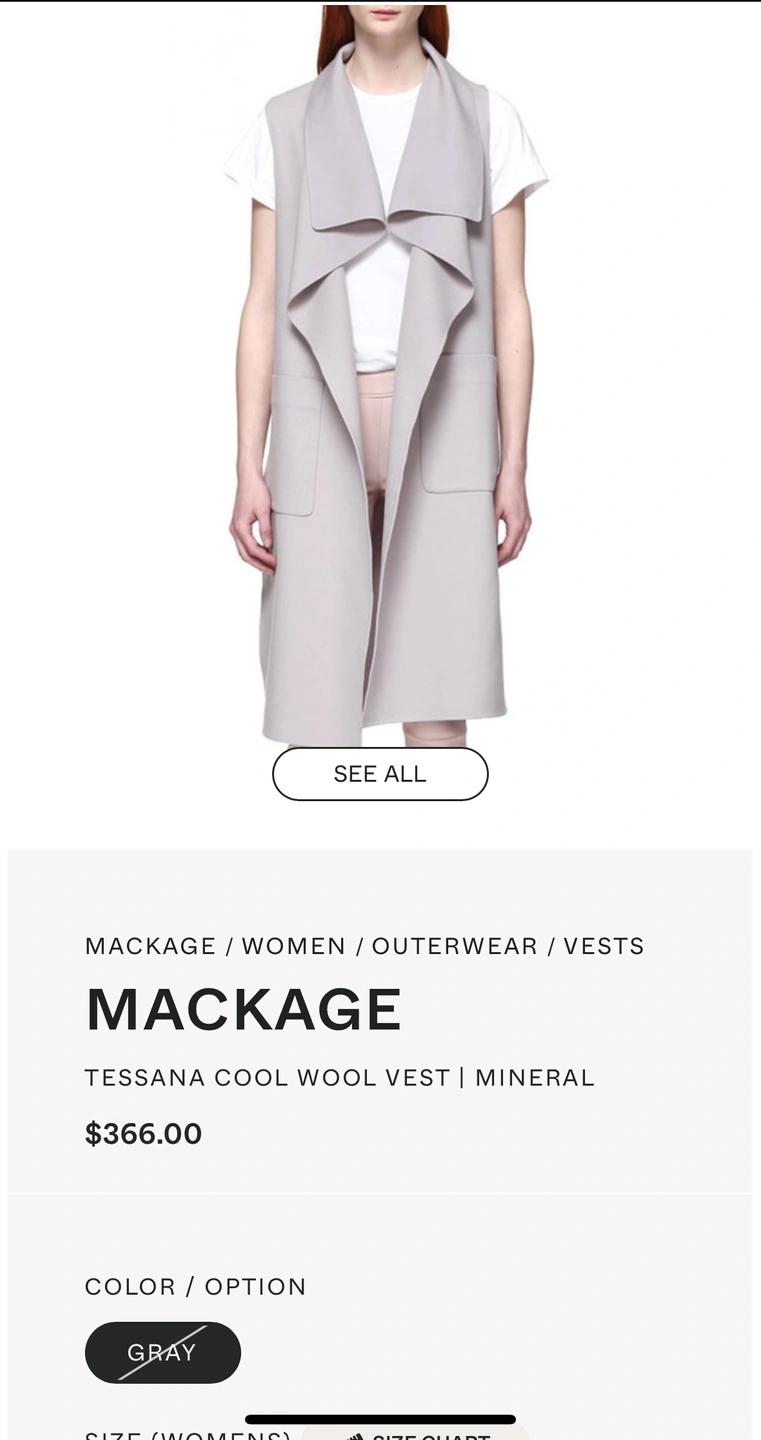Tap the ruler icon beside SIZE CHART

[355, 1437]
